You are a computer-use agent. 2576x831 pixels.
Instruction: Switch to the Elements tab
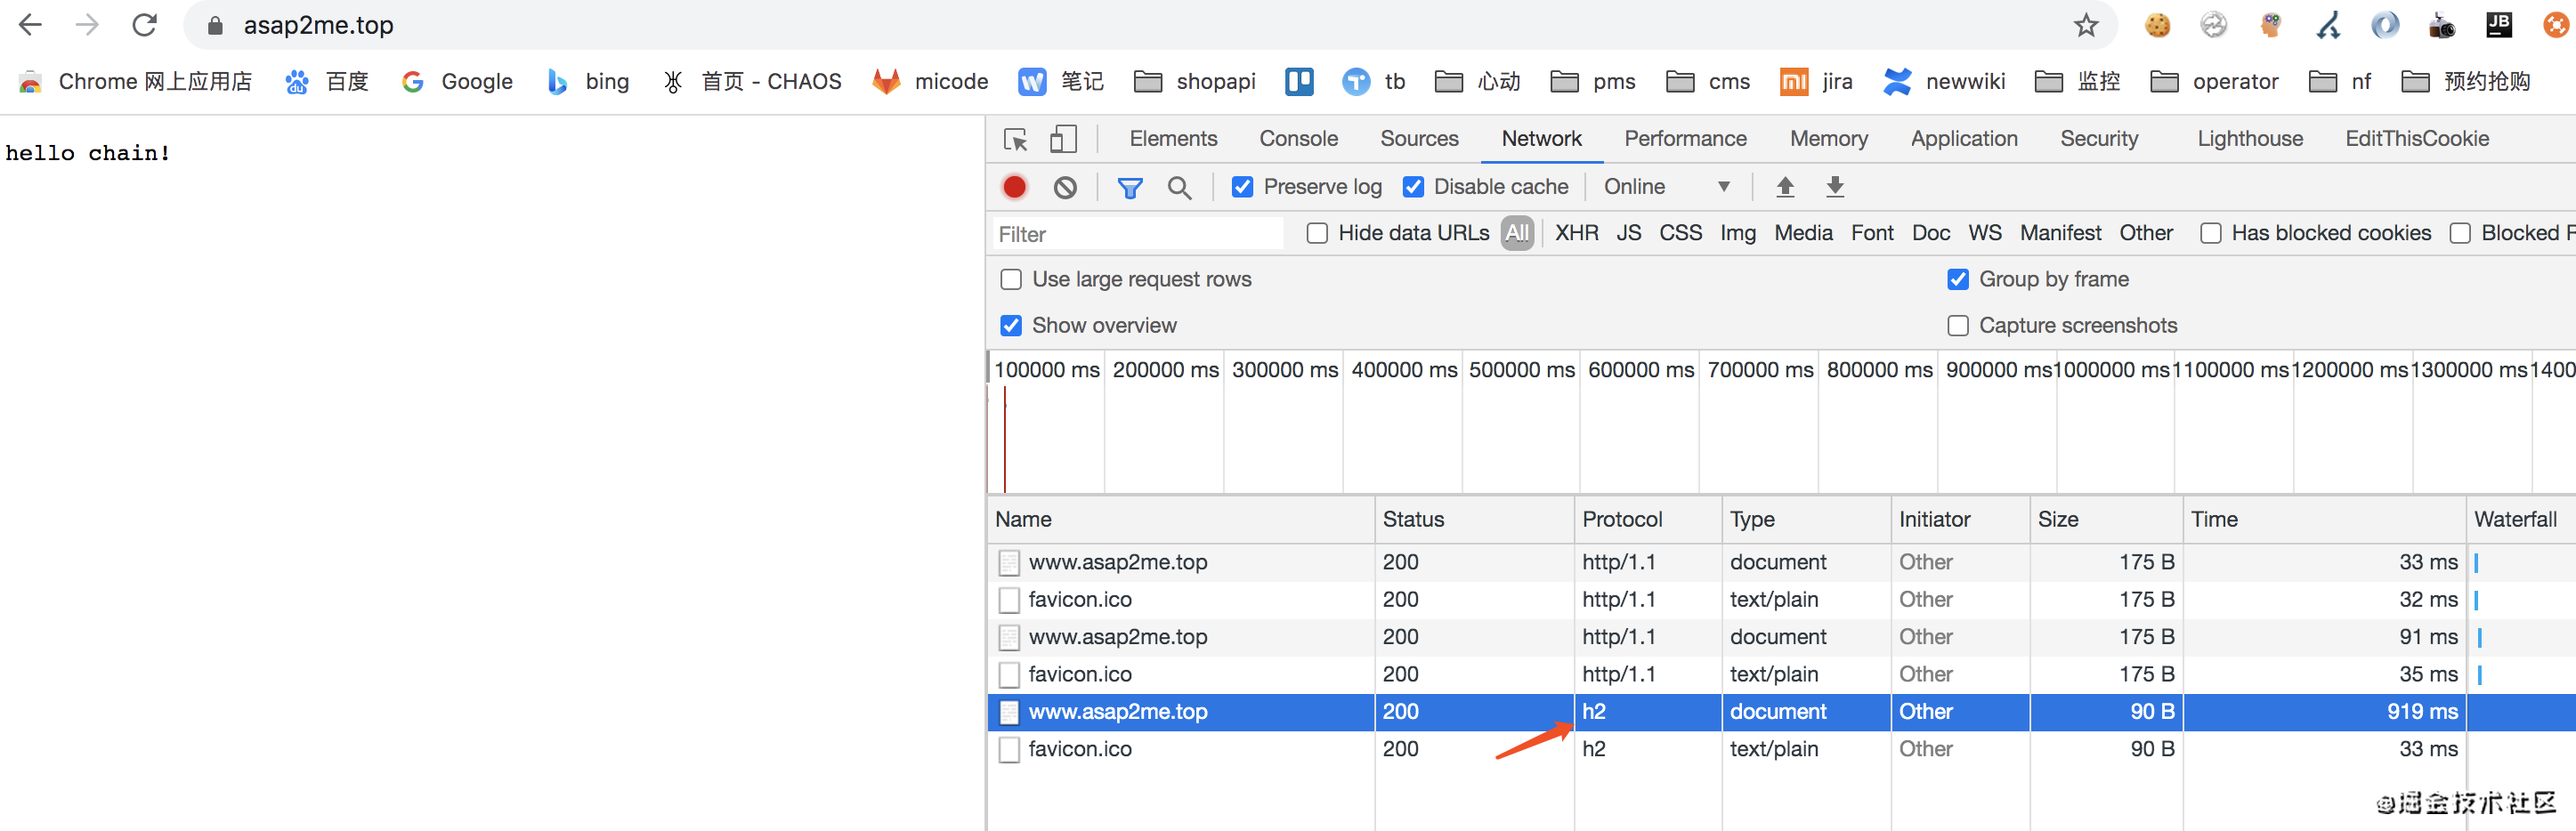tap(1173, 139)
